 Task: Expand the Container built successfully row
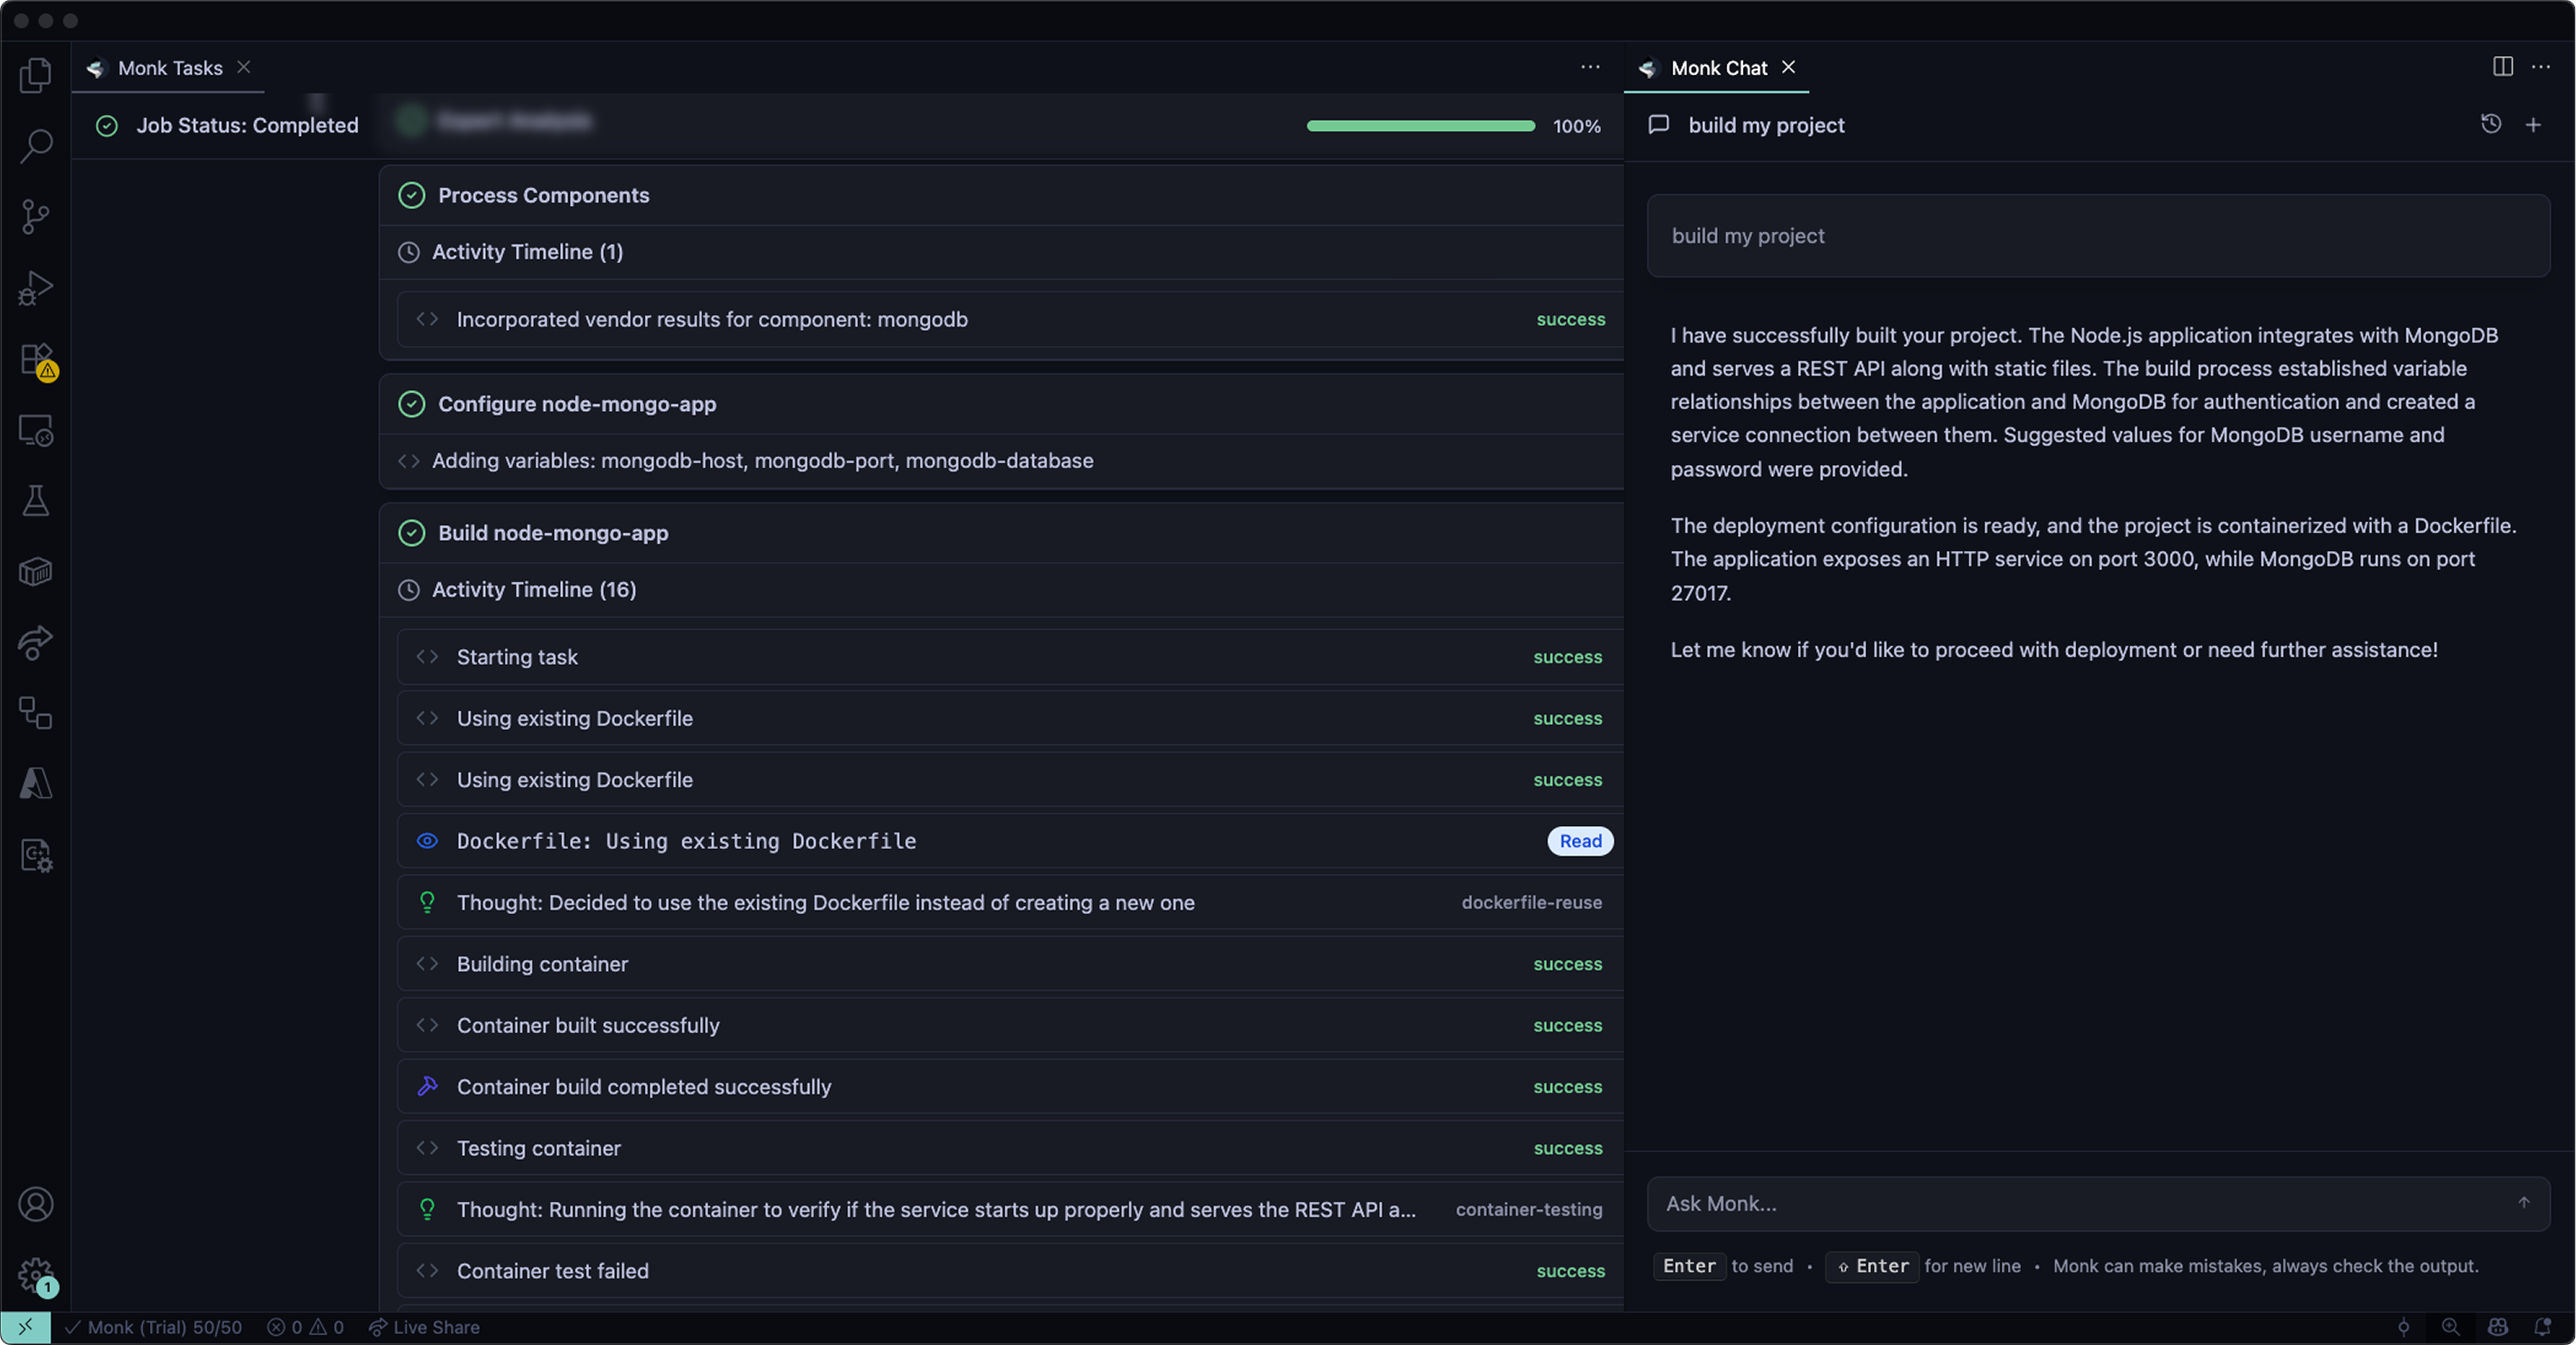click(x=1010, y=1025)
